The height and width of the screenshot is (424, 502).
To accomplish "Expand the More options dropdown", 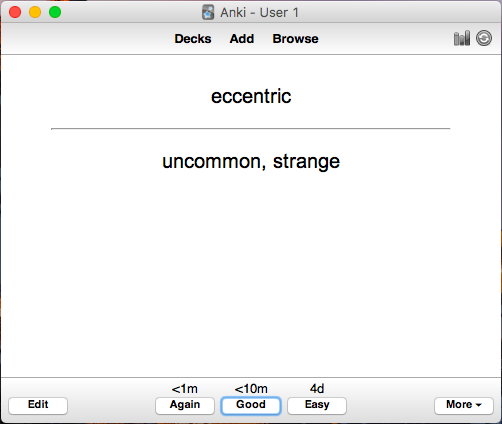I will [464, 406].
